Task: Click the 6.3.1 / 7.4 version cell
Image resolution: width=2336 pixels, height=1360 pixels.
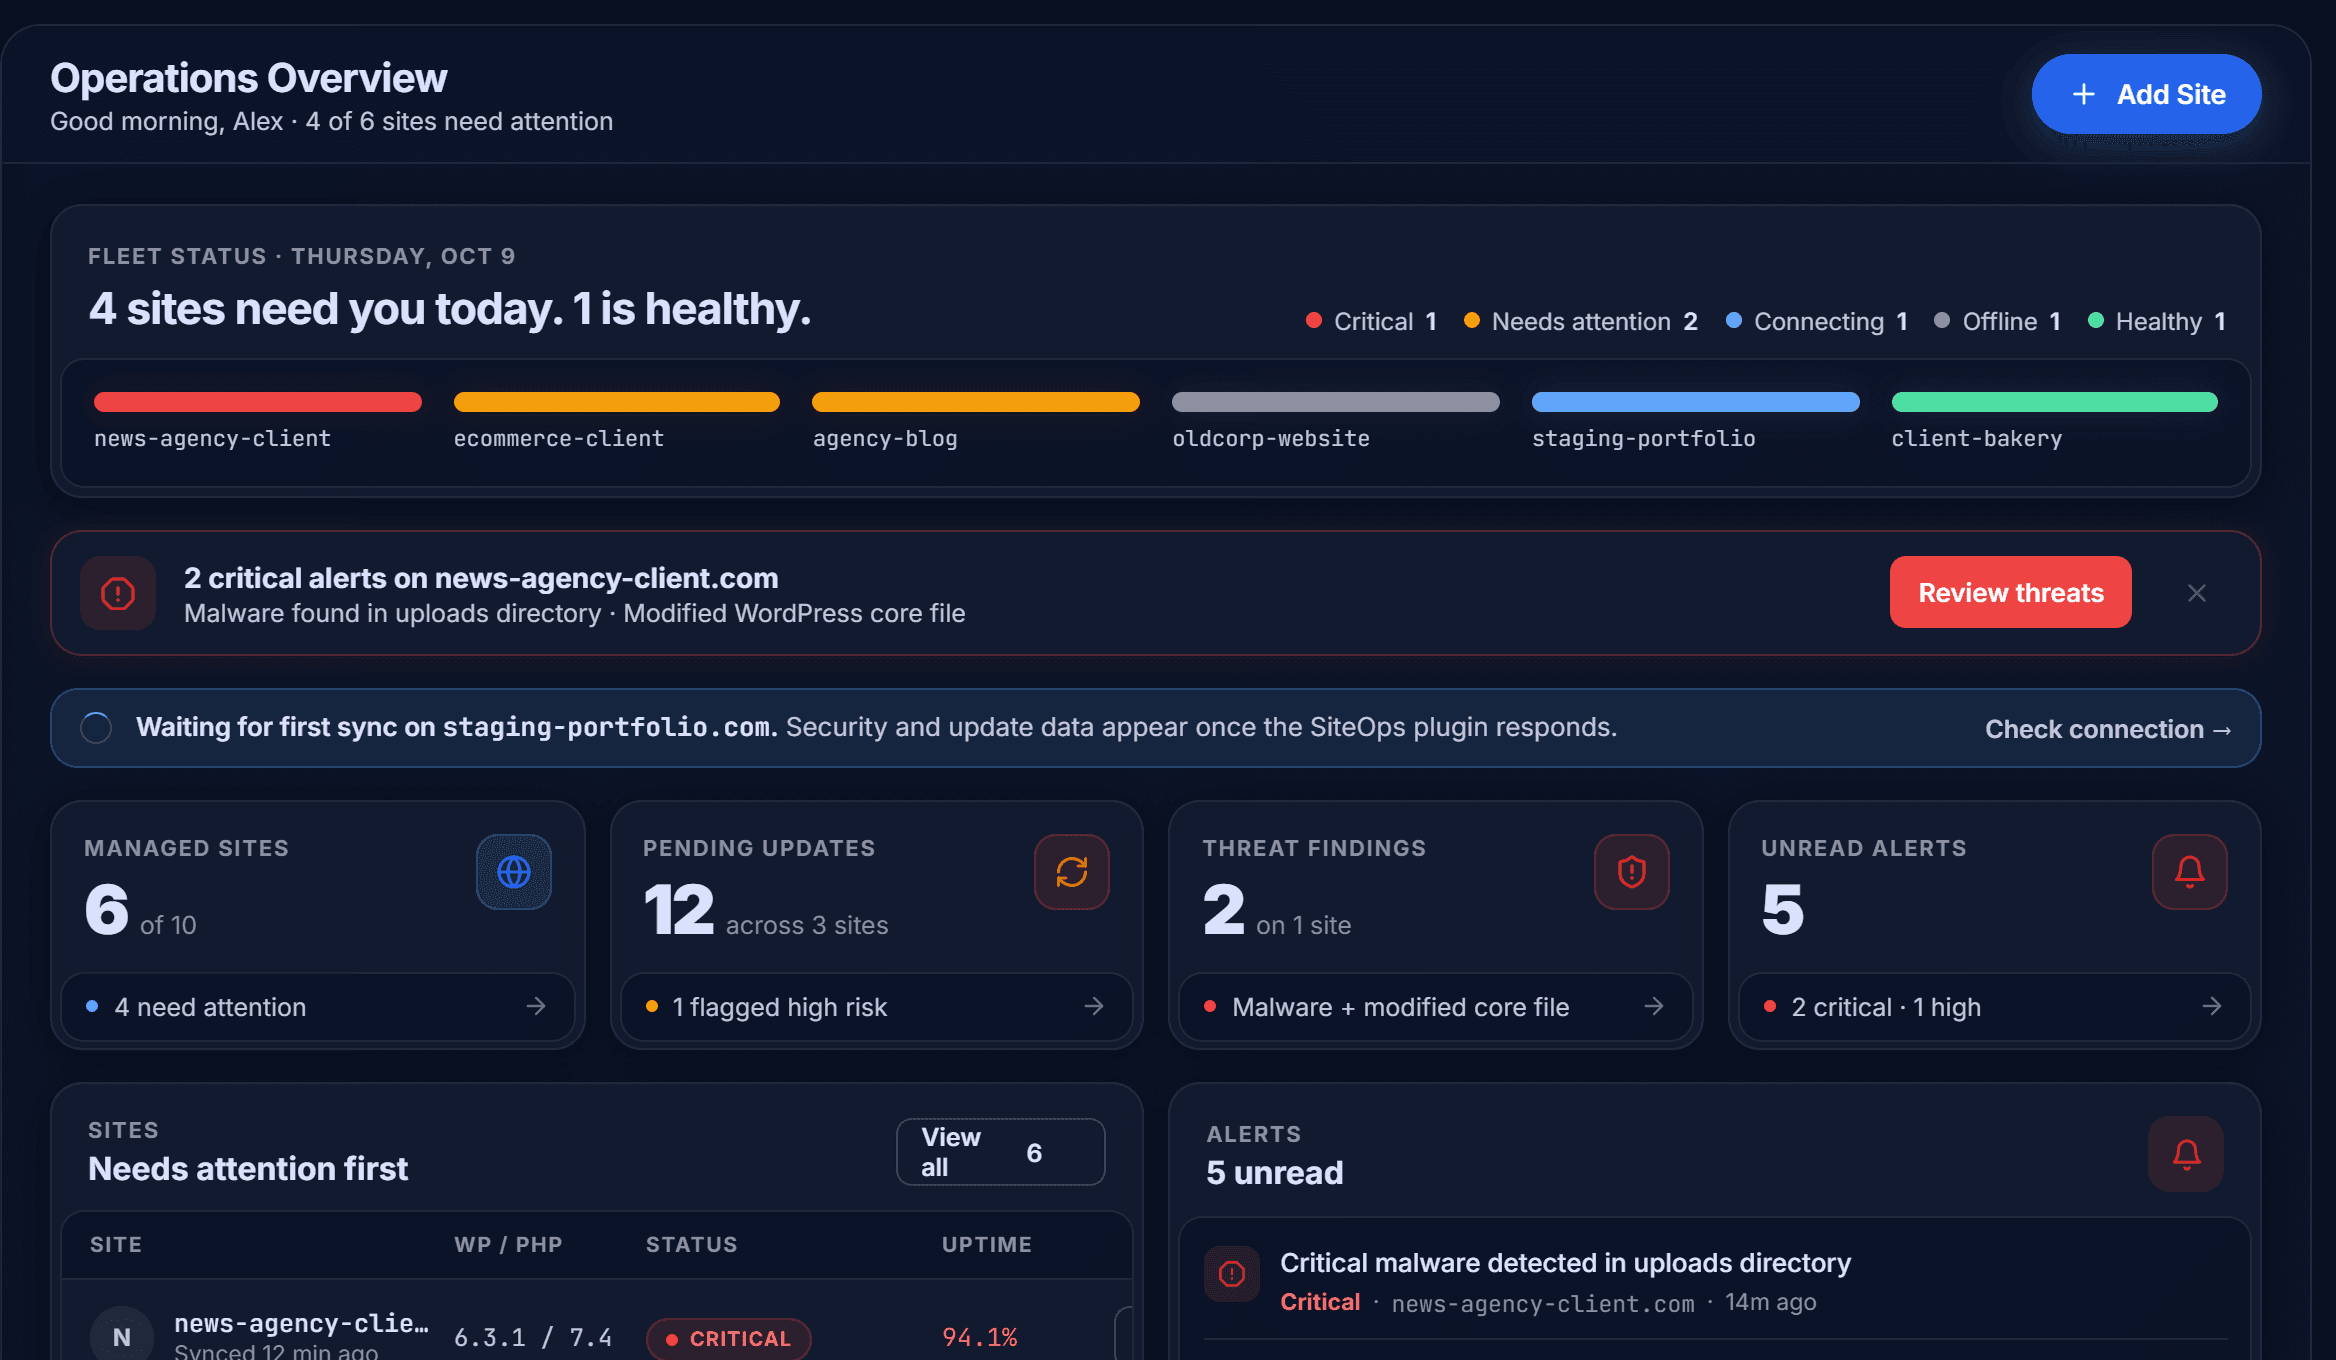Action: 533,1338
